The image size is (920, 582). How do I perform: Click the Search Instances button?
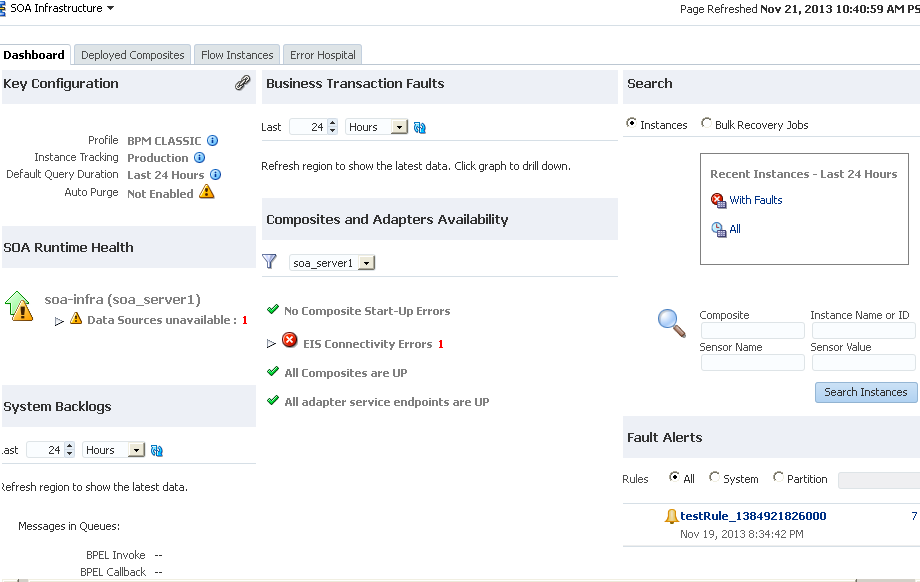[866, 392]
